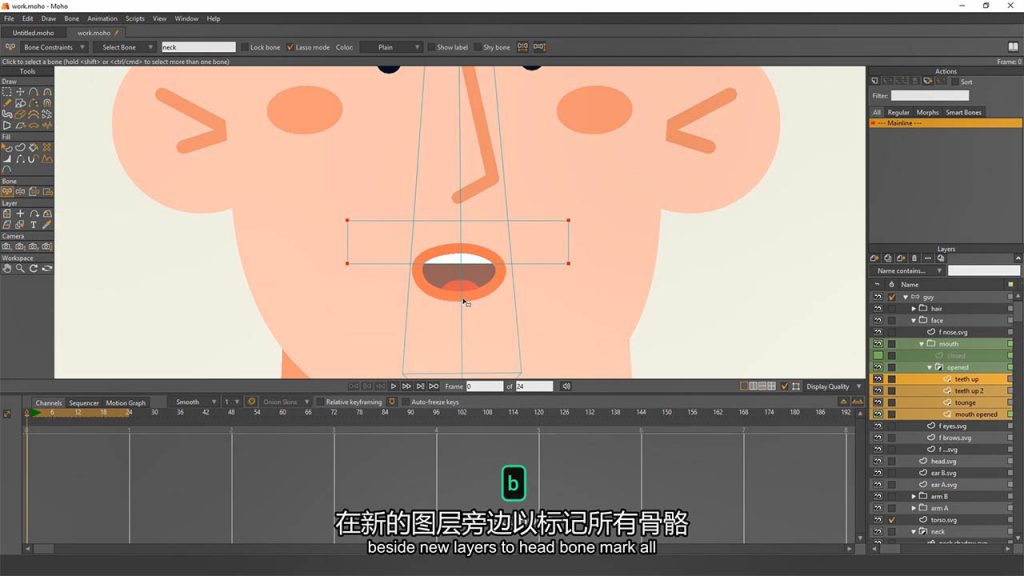Open the File menu
Image resolution: width=1024 pixels, height=576 pixels.
(9, 19)
